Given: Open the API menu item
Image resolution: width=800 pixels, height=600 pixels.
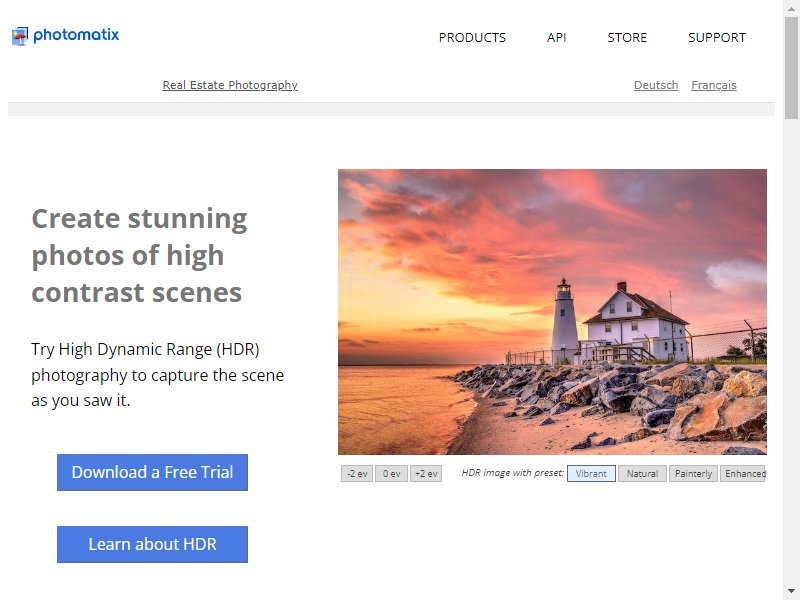Looking at the screenshot, I should [556, 38].
